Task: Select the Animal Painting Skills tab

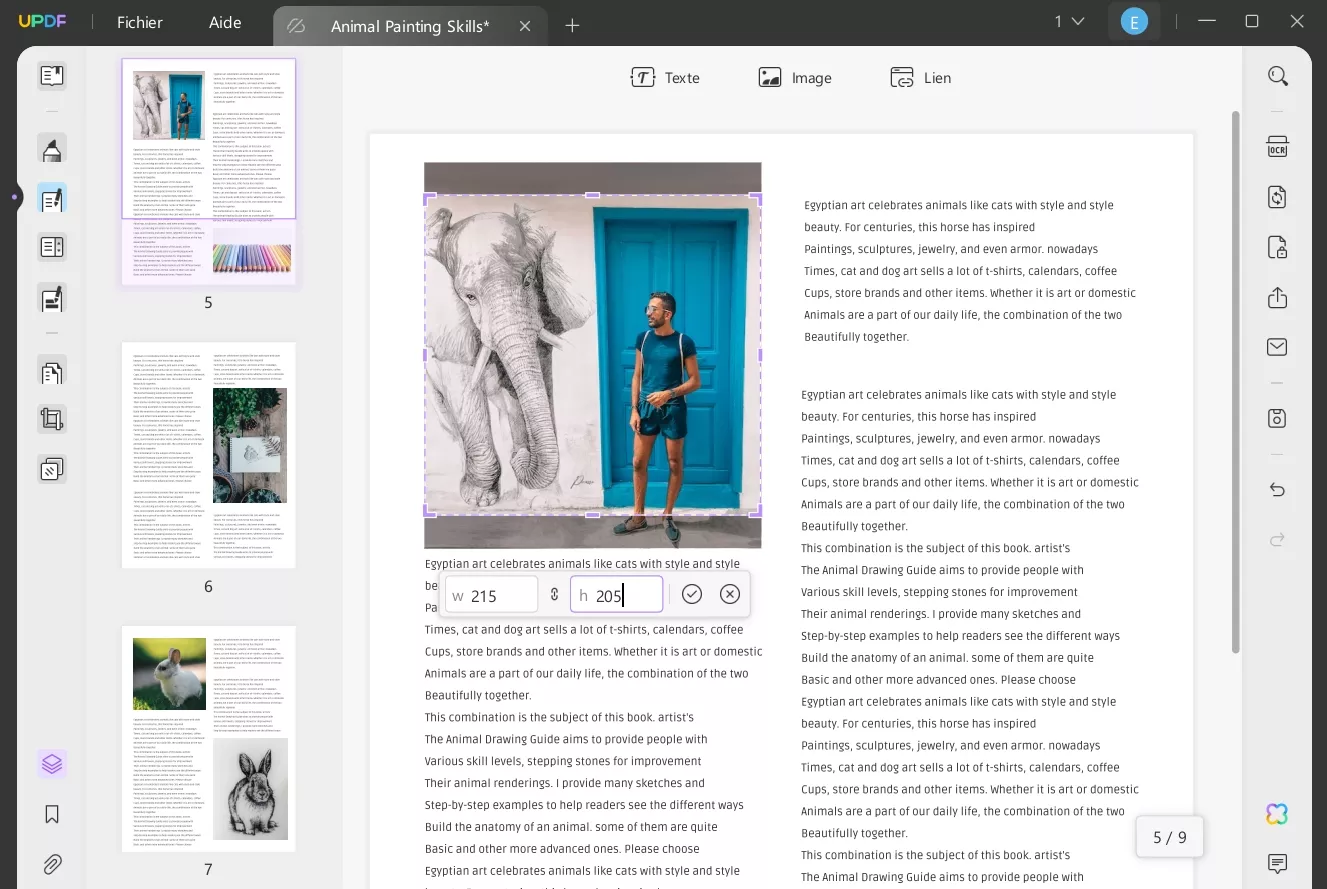Action: (409, 27)
